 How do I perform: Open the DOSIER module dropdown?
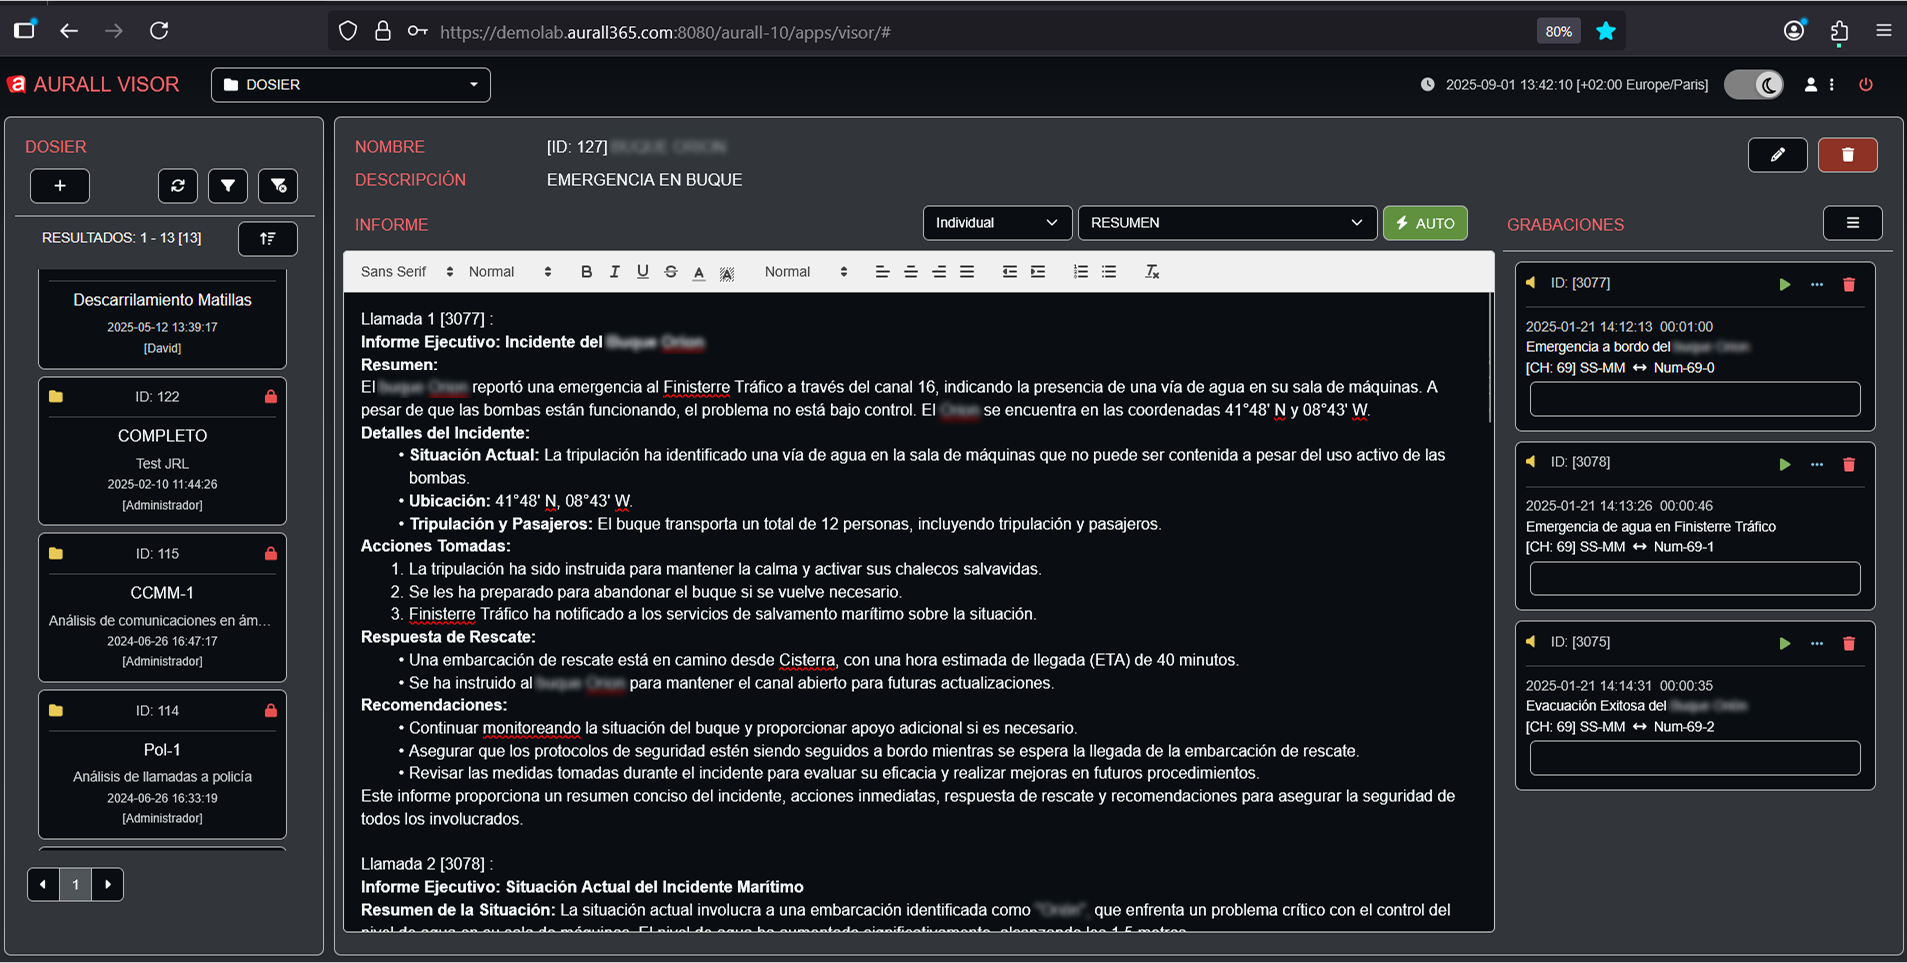(x=350, y=85)
